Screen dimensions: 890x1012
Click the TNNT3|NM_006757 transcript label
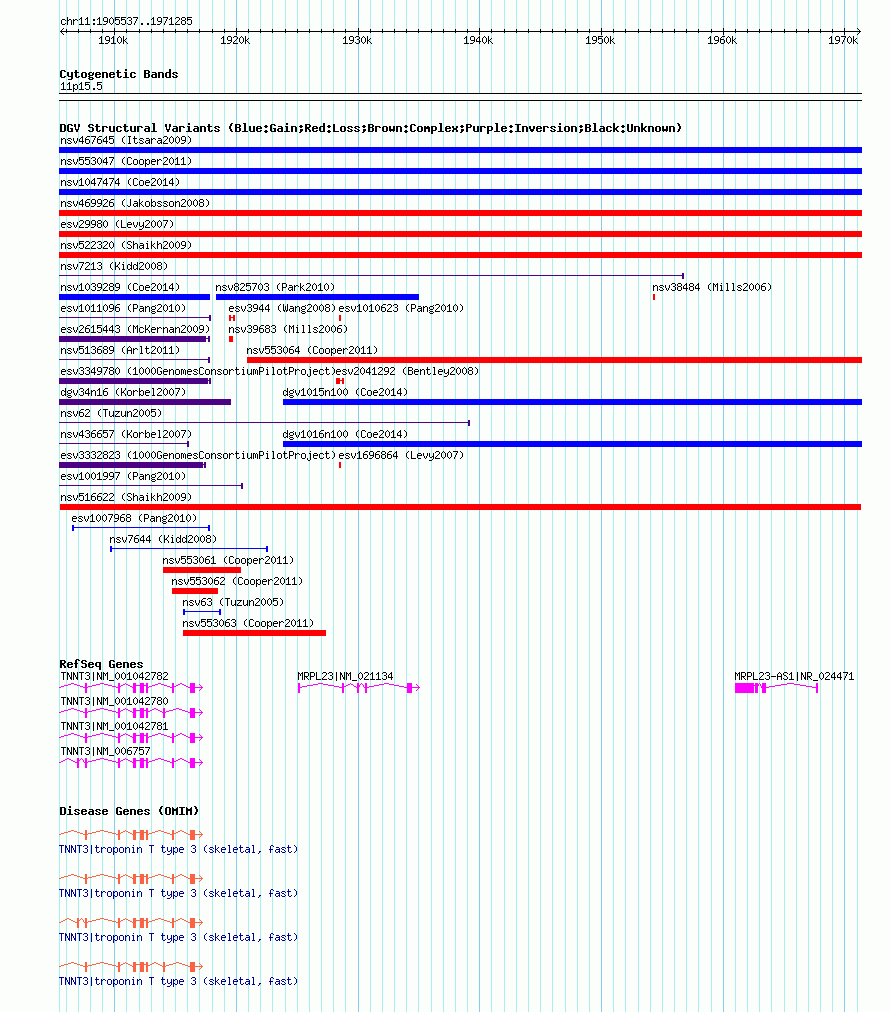point(105,752)
